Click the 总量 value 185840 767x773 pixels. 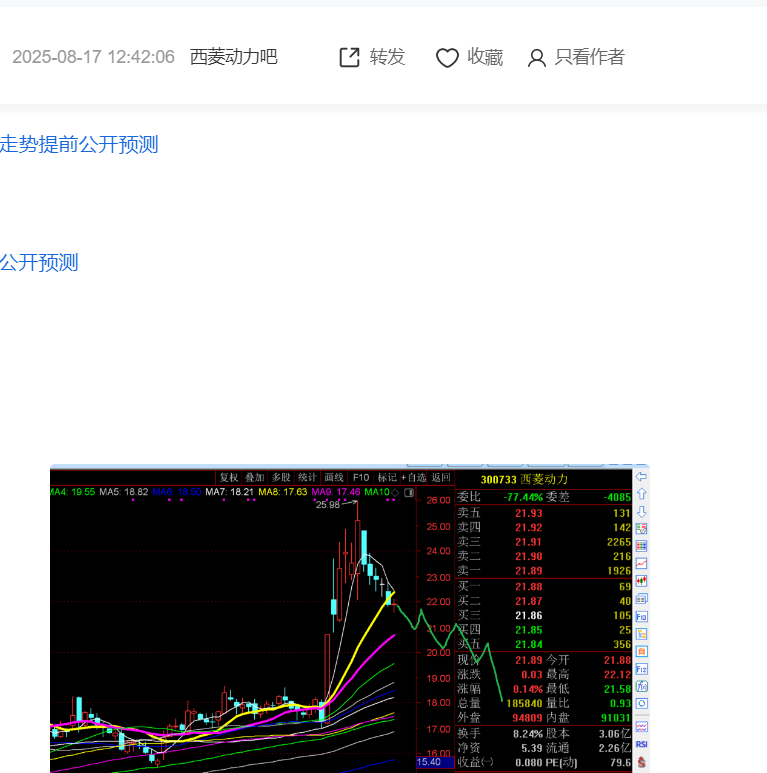524,703
